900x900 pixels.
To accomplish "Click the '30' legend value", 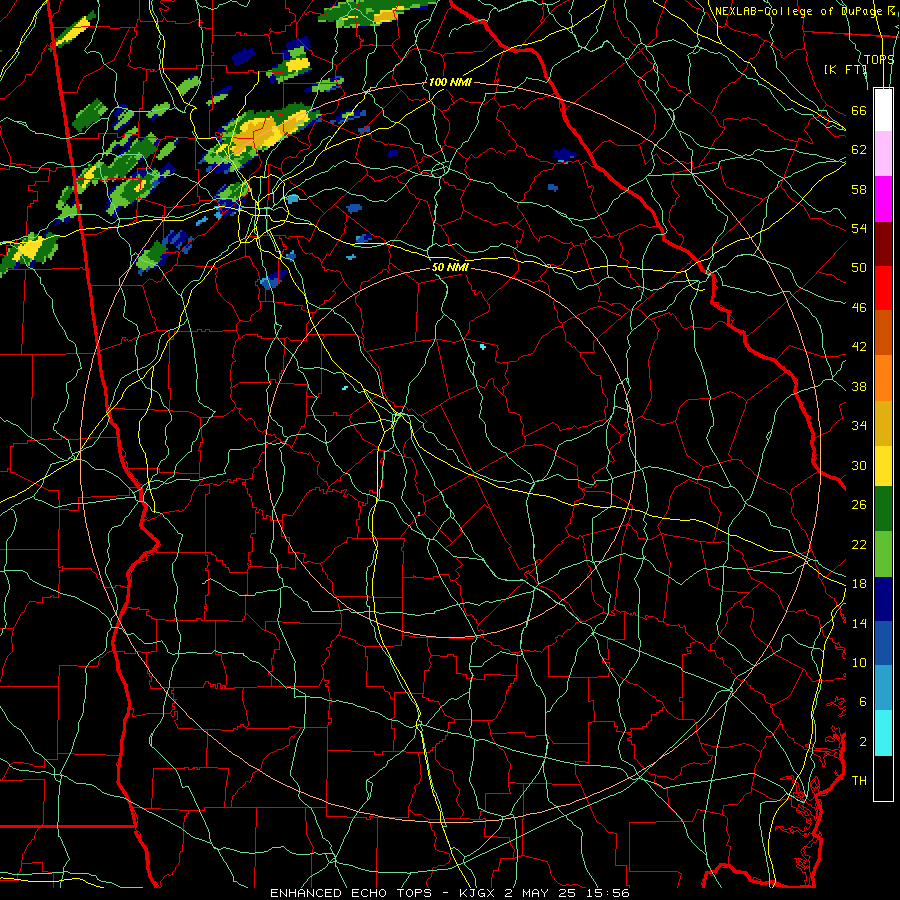I will (x=859, y=465).
